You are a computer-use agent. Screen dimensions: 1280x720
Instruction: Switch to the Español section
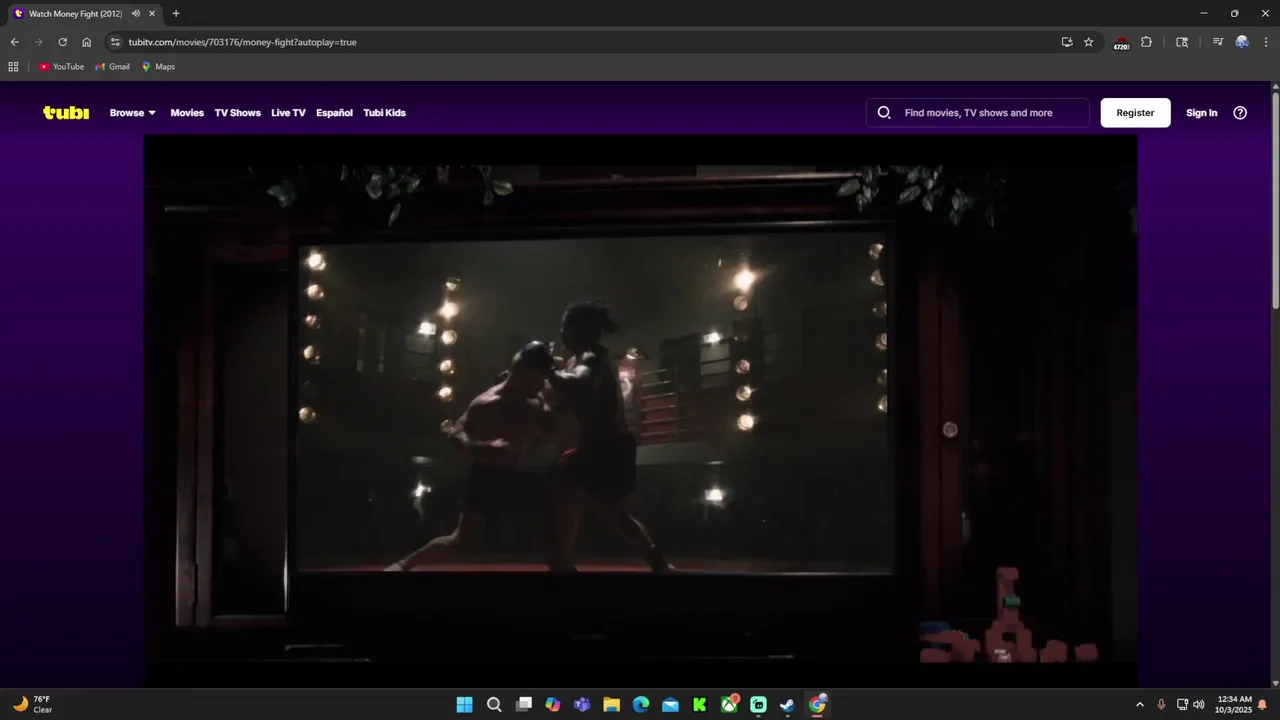334,113
